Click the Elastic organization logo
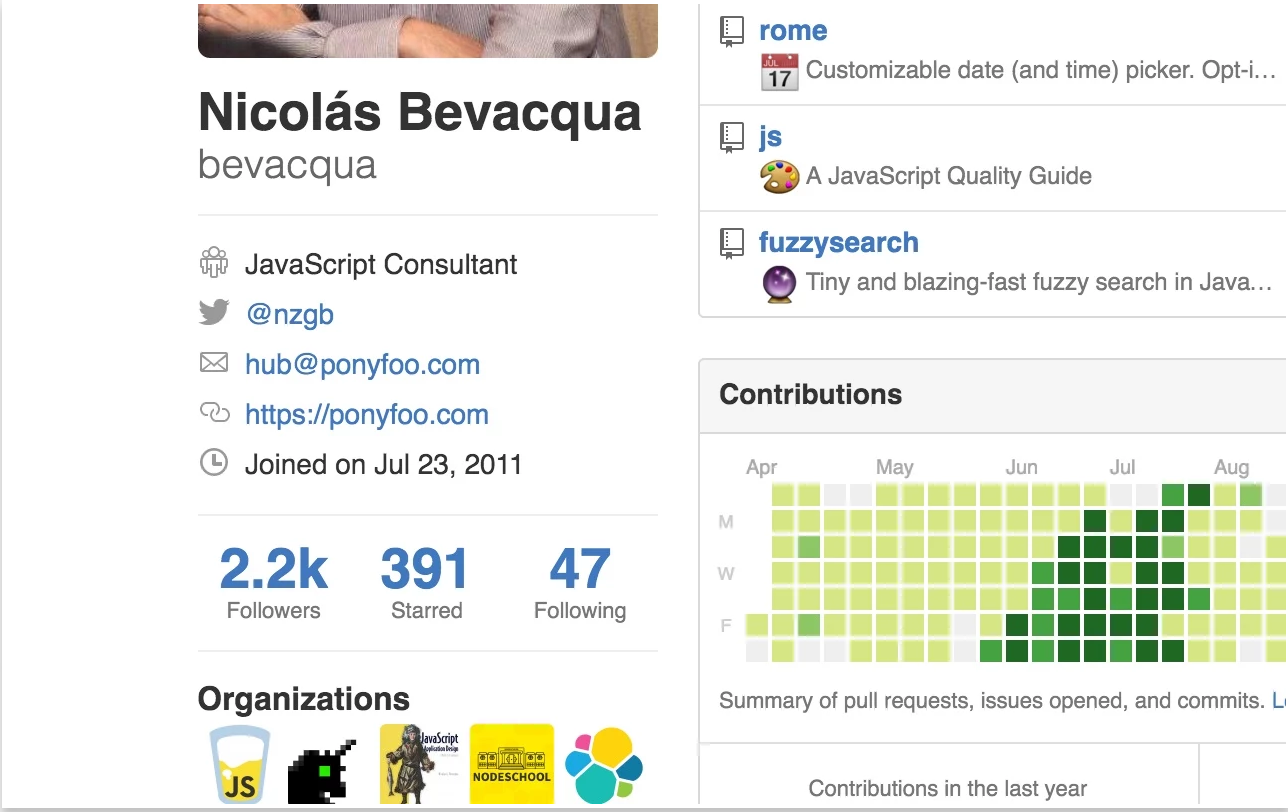The width and height of the screenshot is (1288, 812). (x=602, y=763)
